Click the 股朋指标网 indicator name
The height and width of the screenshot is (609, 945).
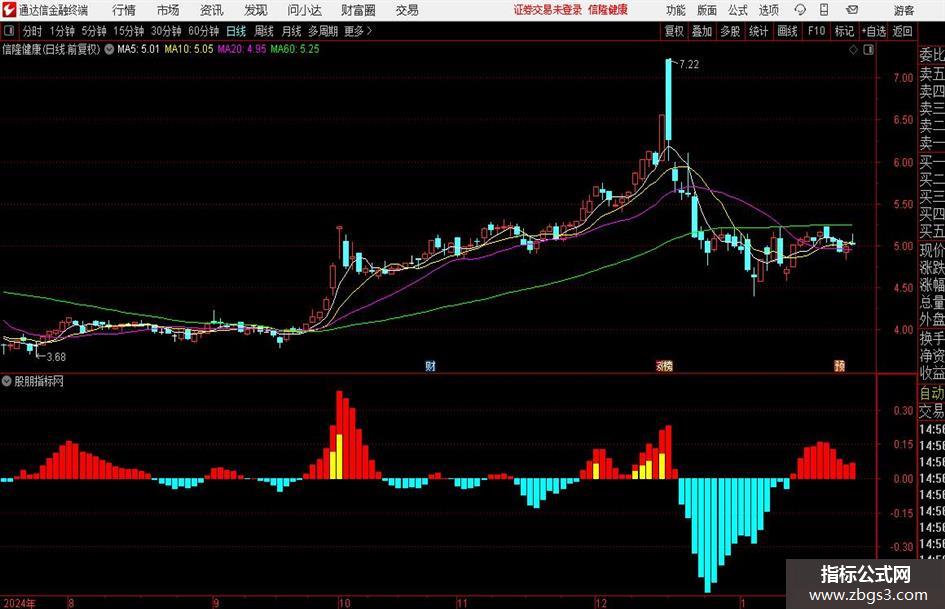click(x=39, y=381)
